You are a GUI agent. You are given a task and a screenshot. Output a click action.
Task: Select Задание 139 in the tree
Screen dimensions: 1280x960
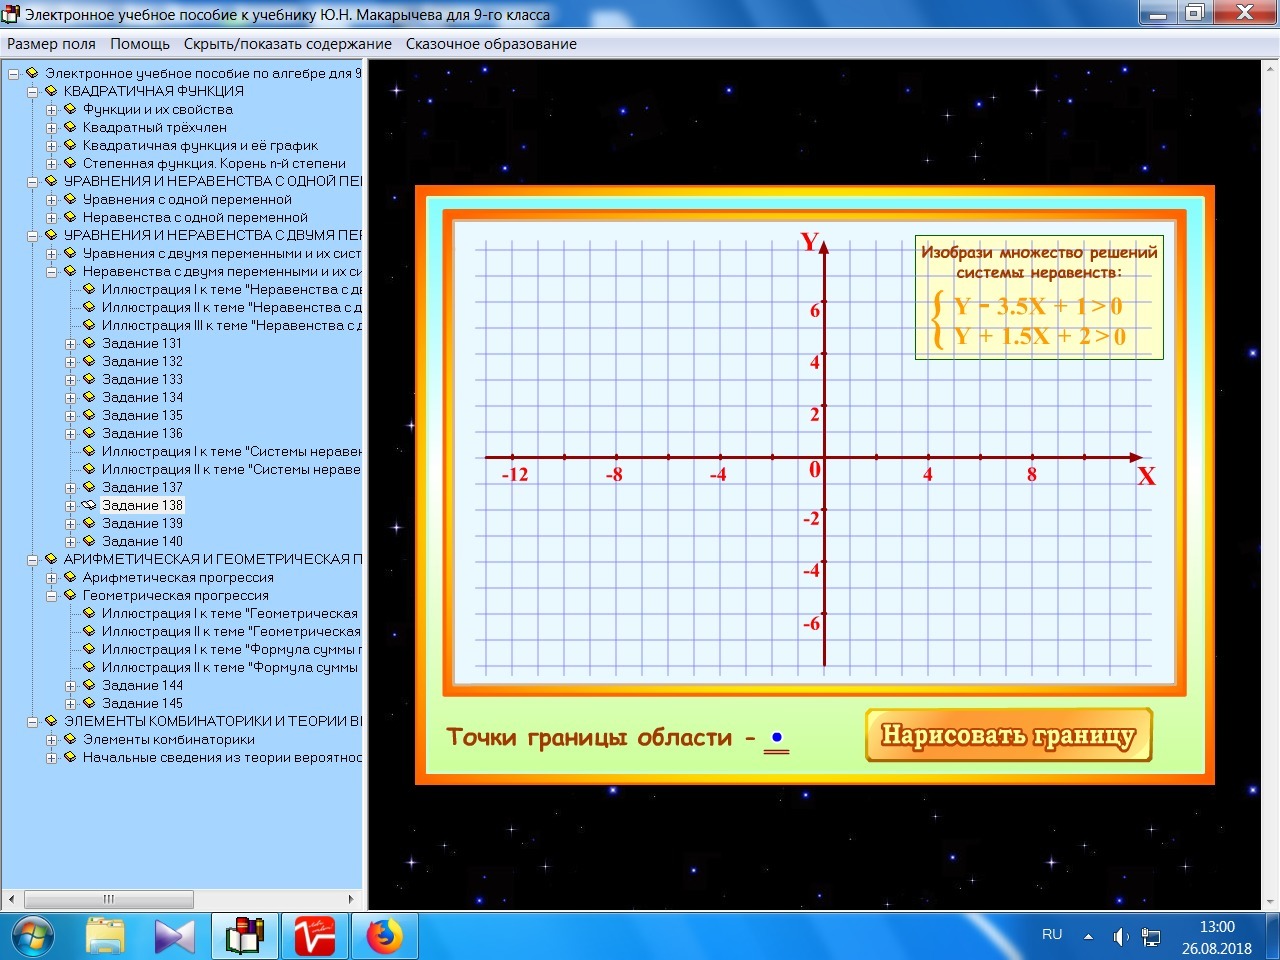click(142, 523)
